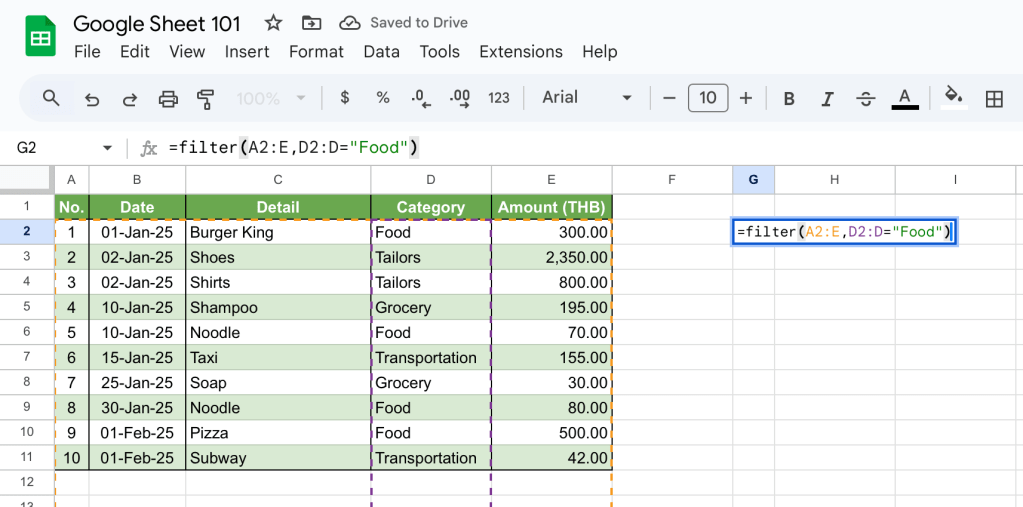Click the Undo arrow icon

92,98
